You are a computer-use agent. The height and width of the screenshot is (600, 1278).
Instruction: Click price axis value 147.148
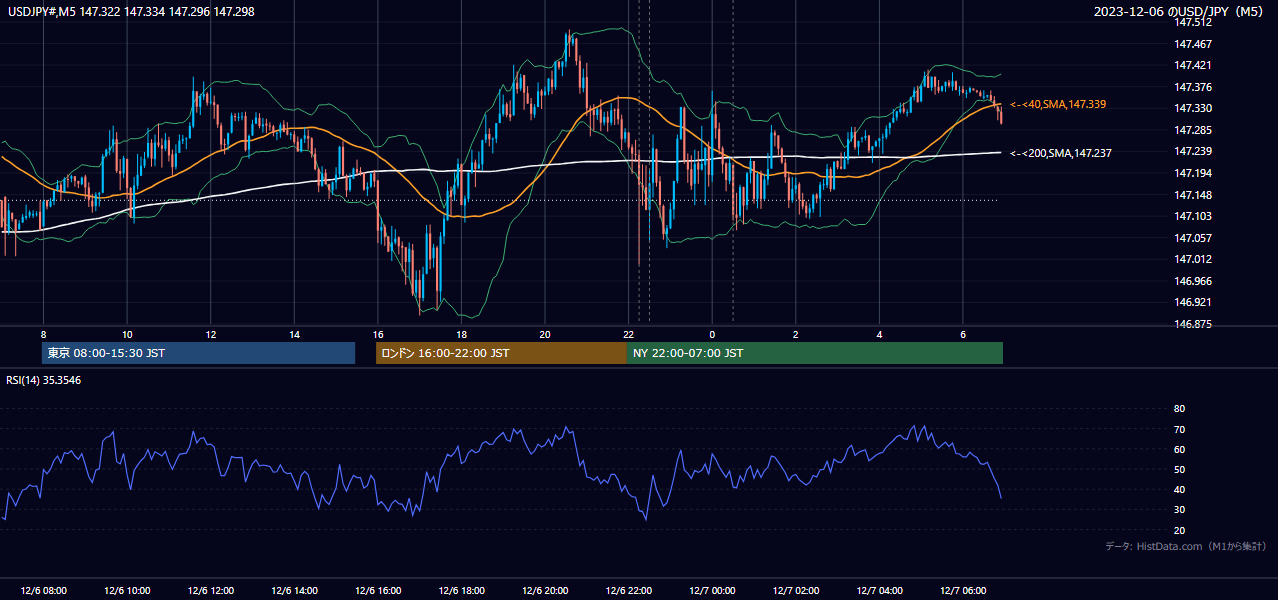tap(1193, 195)
